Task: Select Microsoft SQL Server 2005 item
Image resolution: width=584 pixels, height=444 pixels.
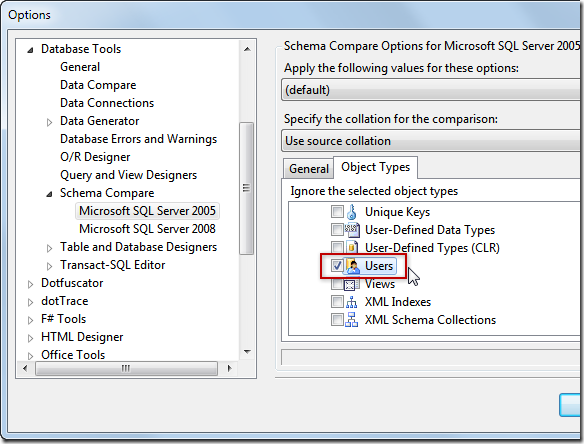Action: coord(147,211)
